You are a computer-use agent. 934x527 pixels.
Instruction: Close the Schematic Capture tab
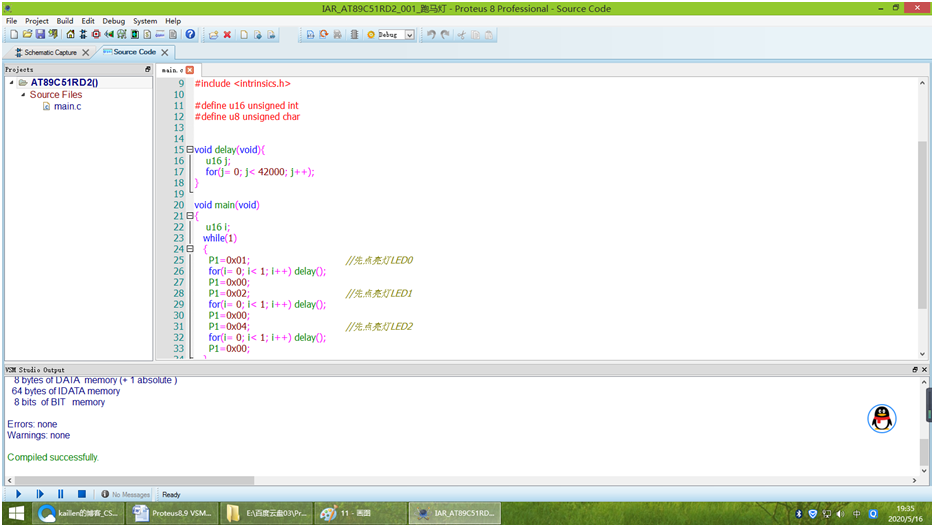pyautogui.click(x=86, y=52)
